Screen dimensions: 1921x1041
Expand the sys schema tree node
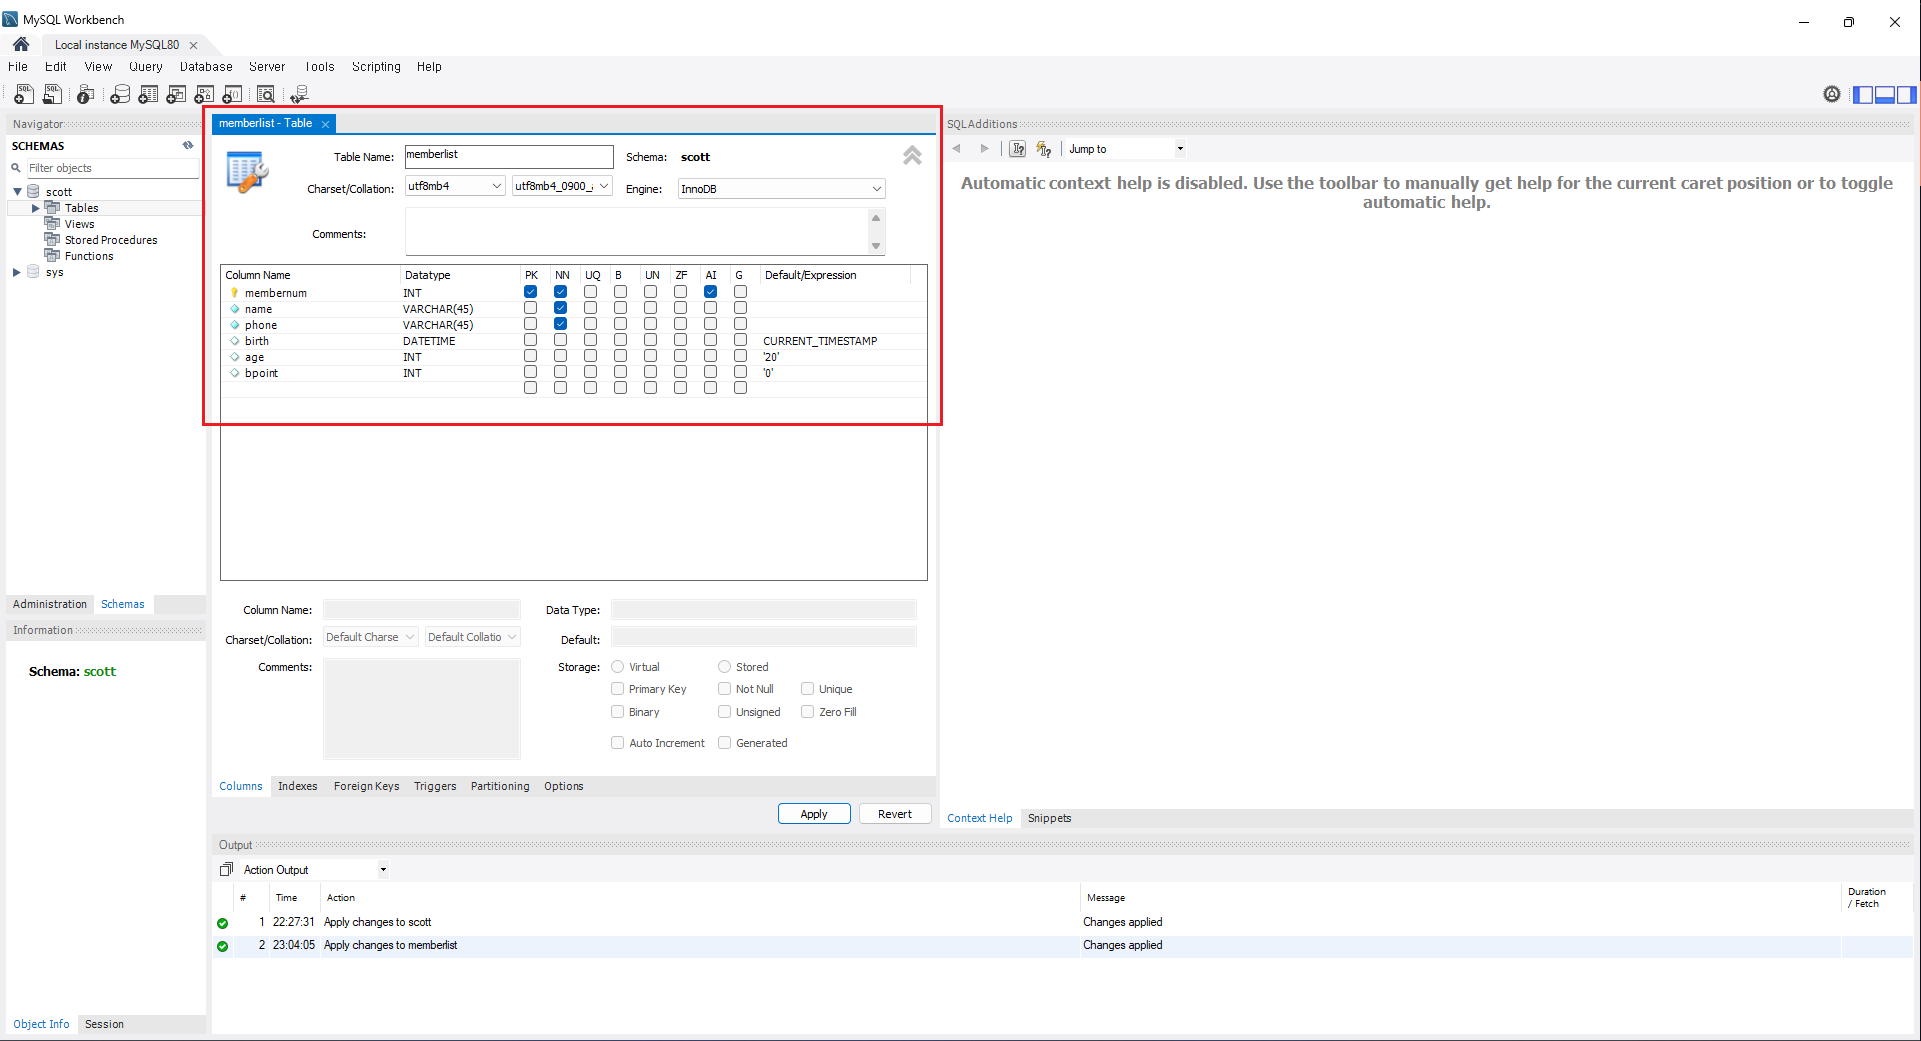pyautogui.click(x=17, y=272)
